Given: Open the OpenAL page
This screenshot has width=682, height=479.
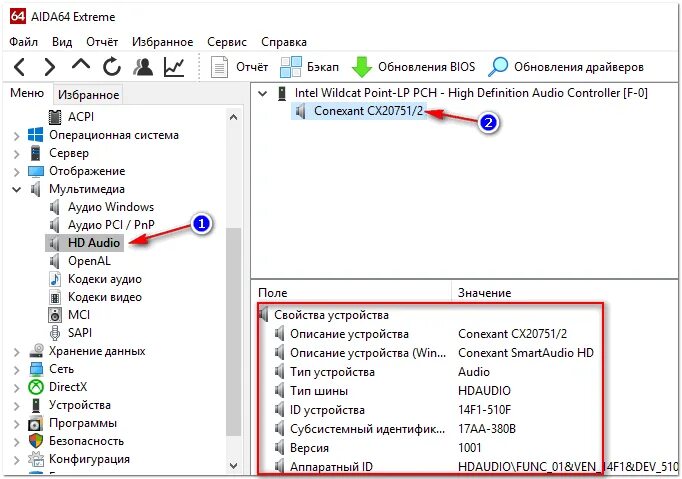Looking at the screenshot, I should click(x=89, y=261).
